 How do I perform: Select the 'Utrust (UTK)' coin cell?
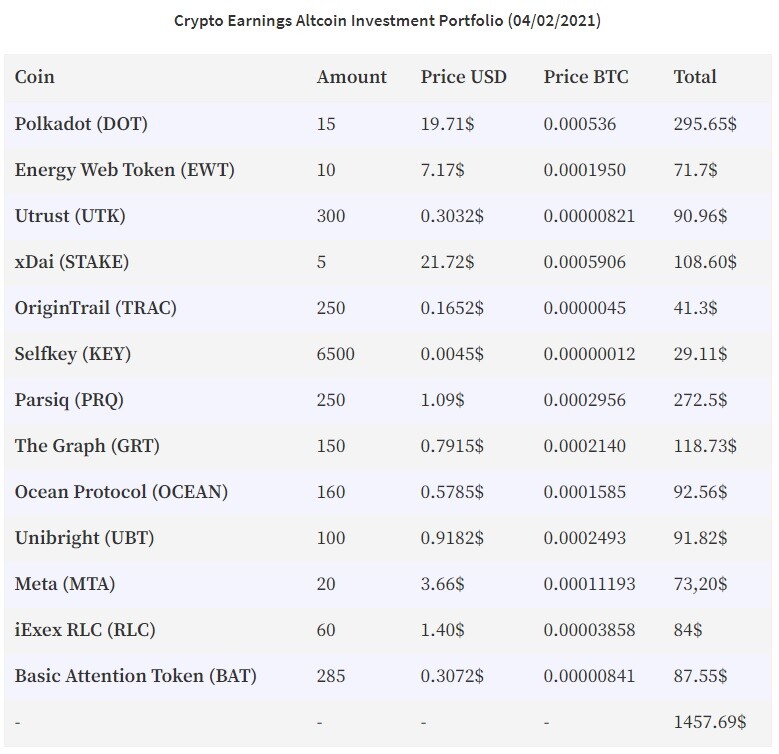click(70, 216)
